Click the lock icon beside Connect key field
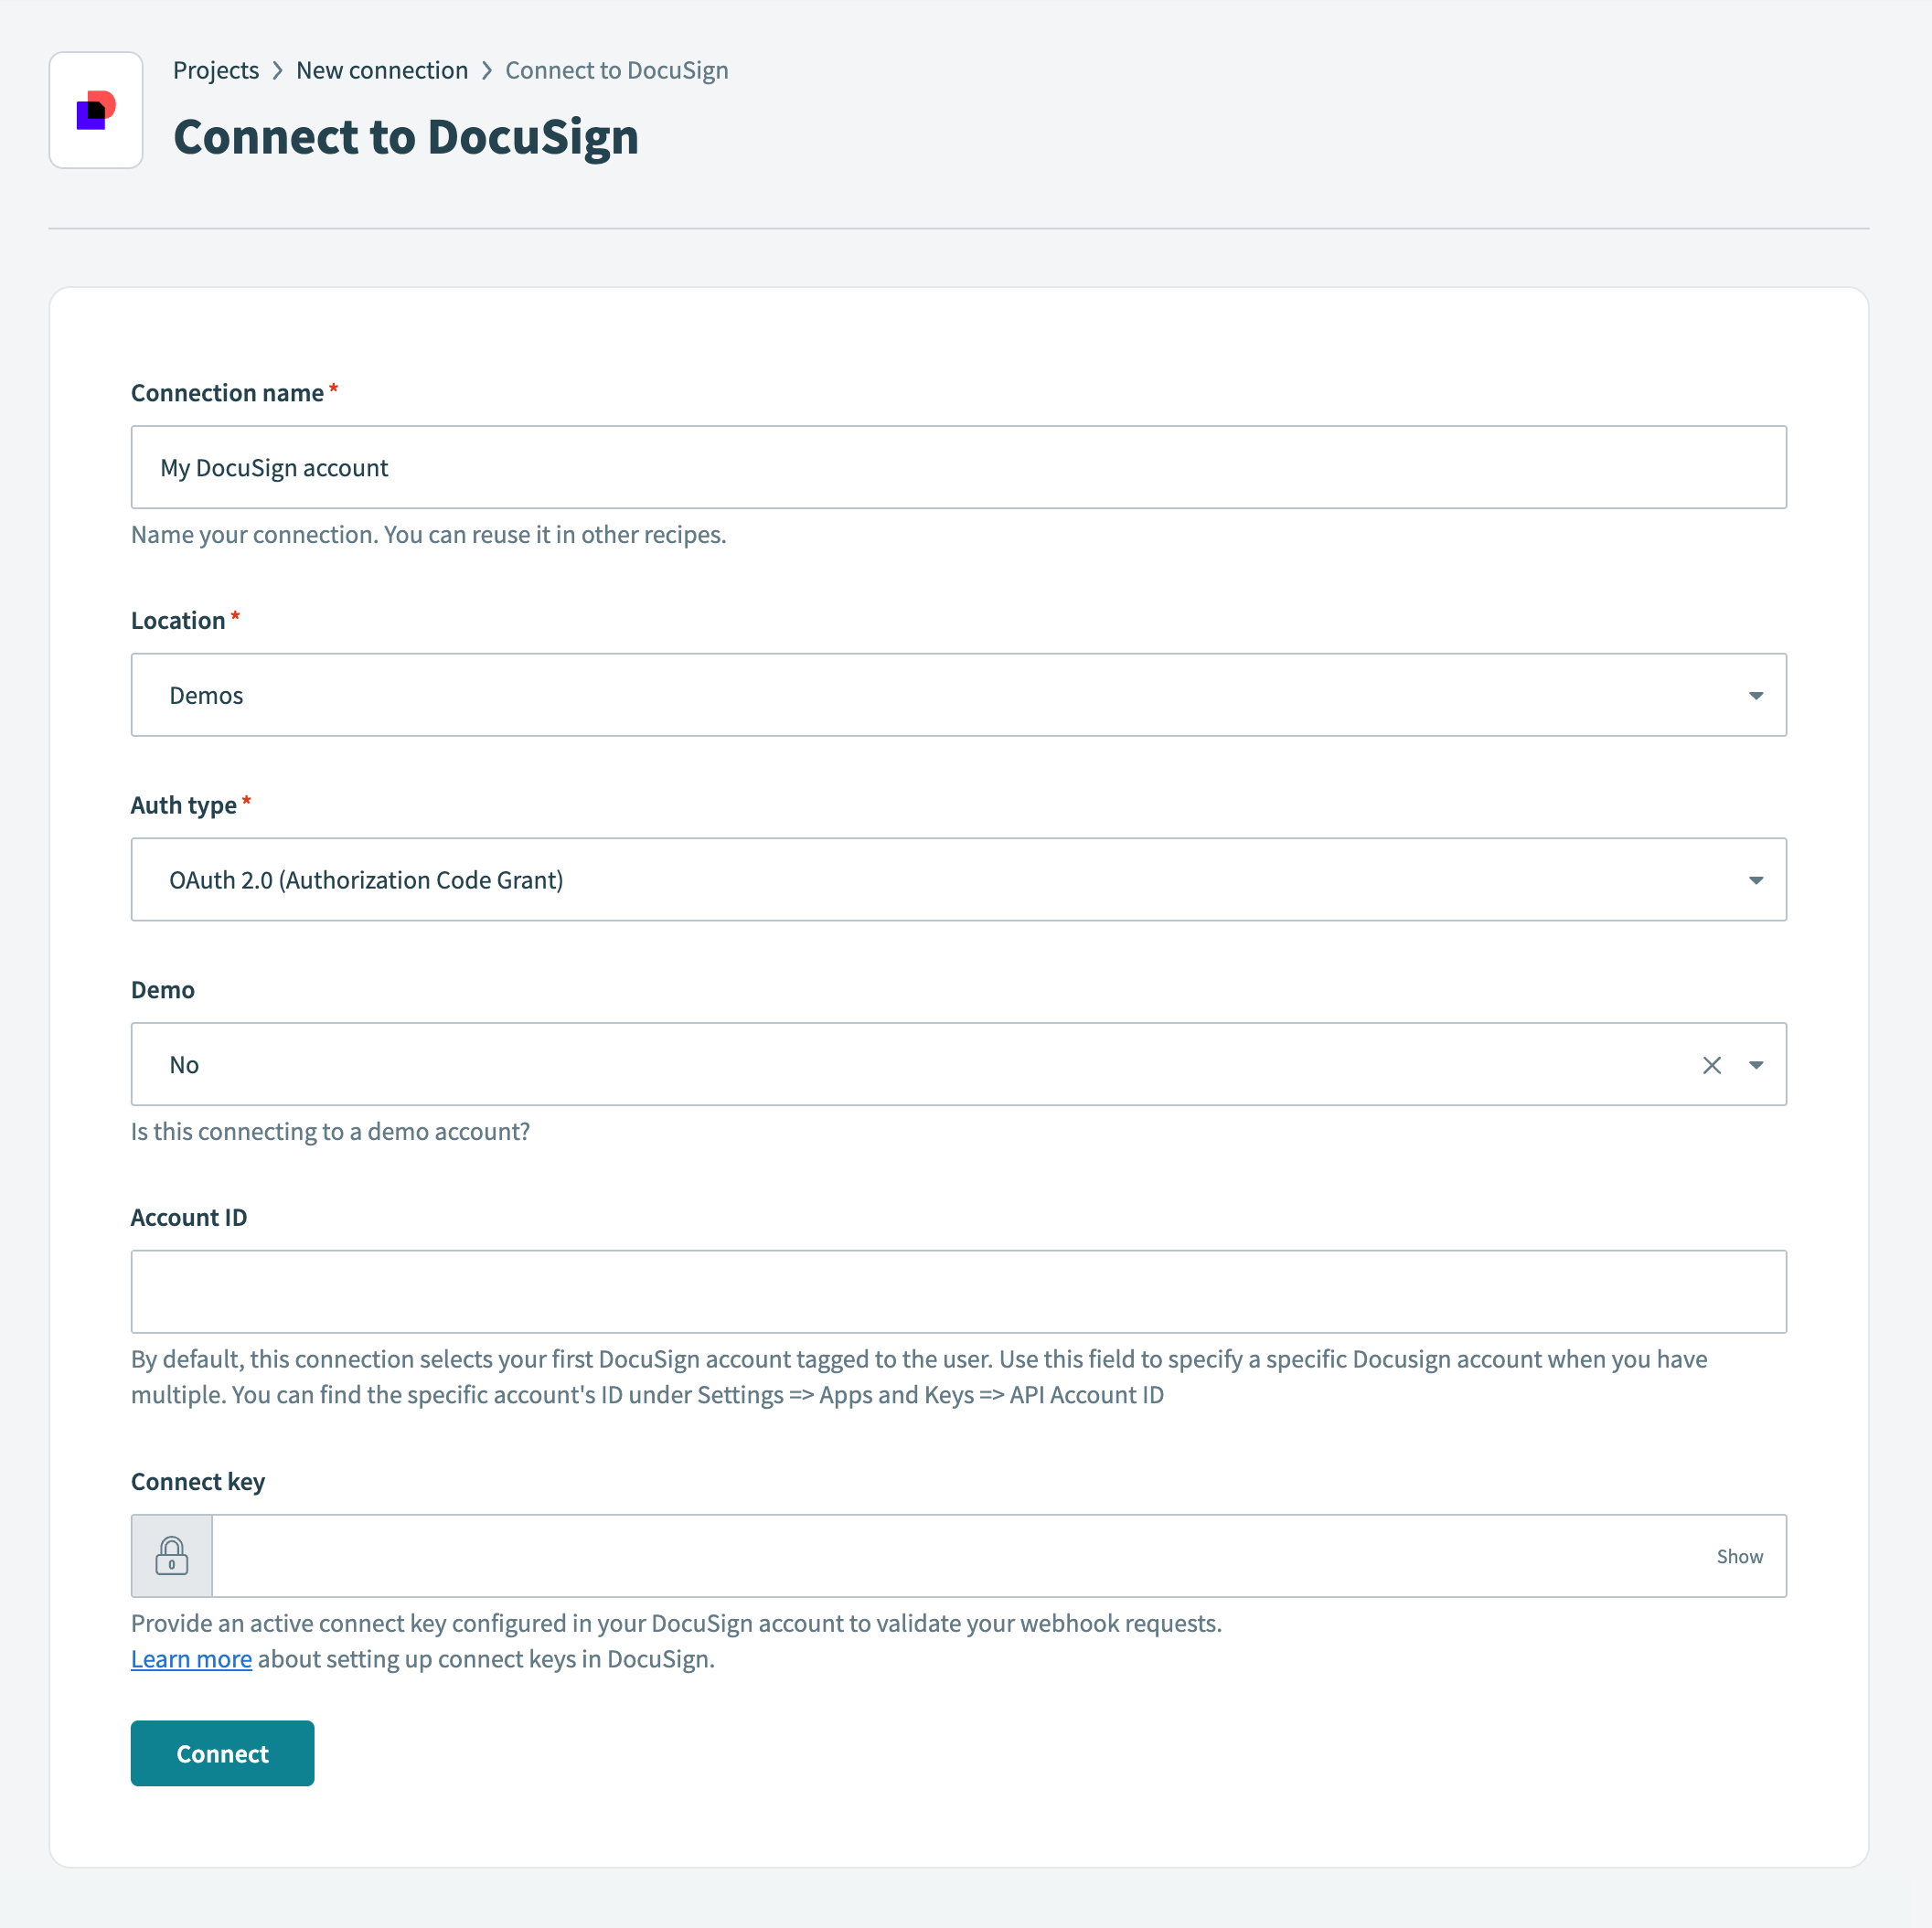 tap(171, 1555)
